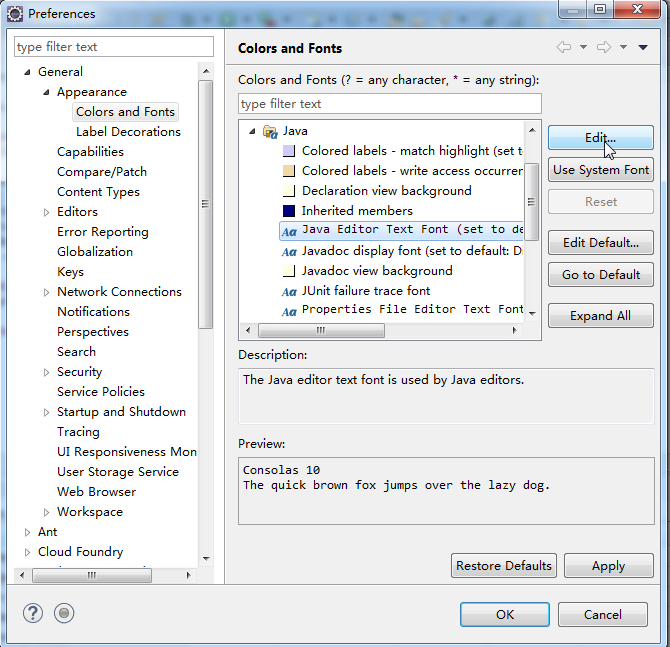The height and width of the screenshot is (647, 670).
Task: Open Notifications preference page
Action: pos(93,312)
